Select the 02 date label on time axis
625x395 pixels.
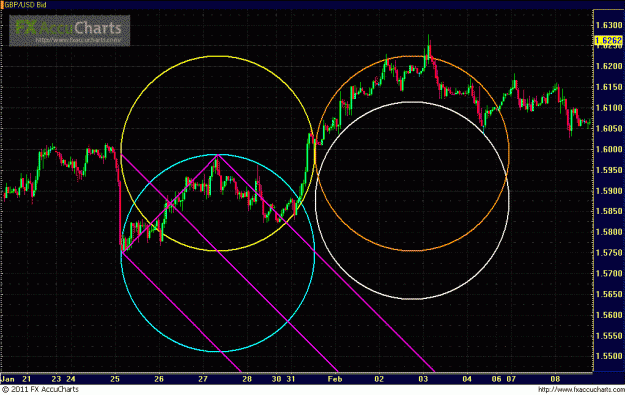[x=379, y=379]
